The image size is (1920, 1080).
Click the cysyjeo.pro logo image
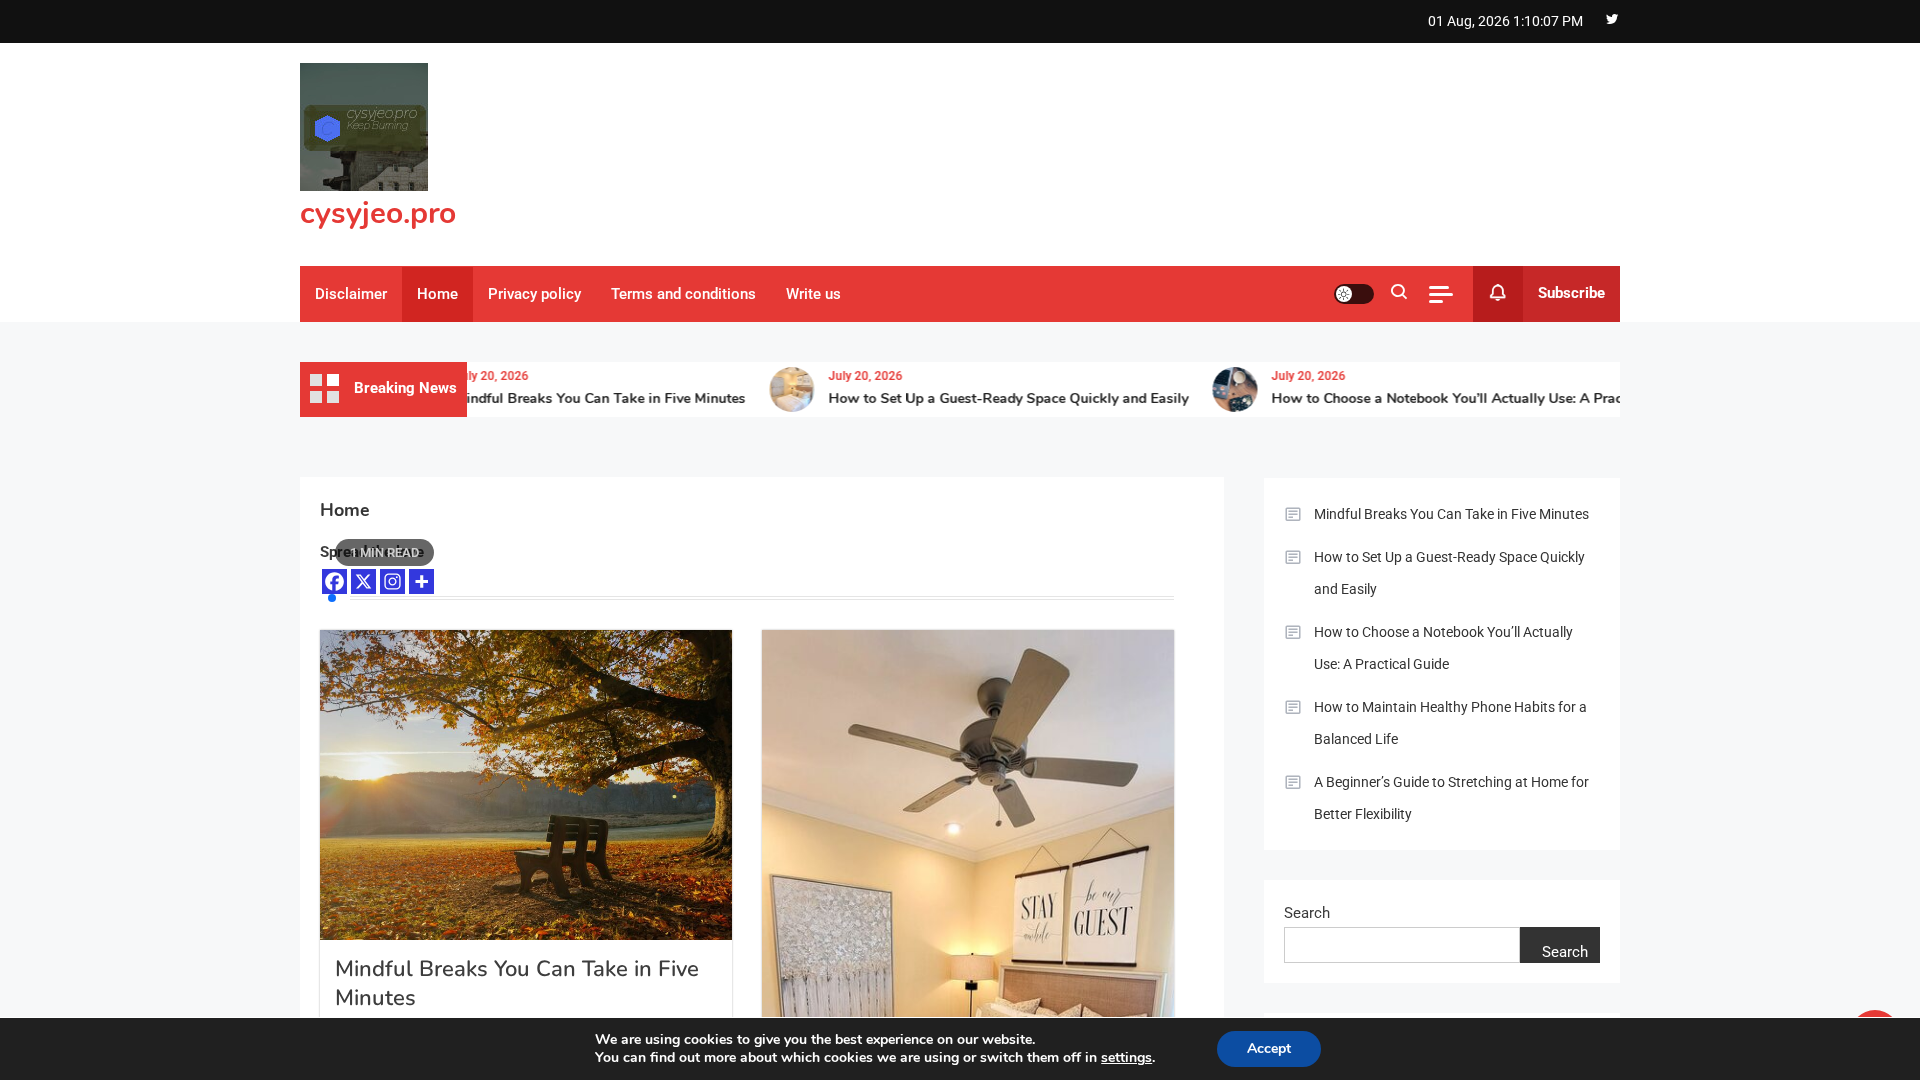(x=364, y=127)
